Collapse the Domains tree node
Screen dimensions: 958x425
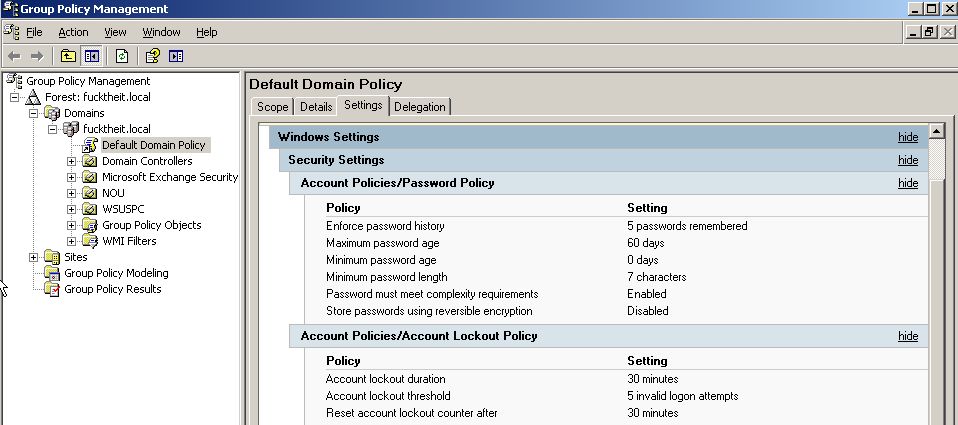click(x=34, y=113)
